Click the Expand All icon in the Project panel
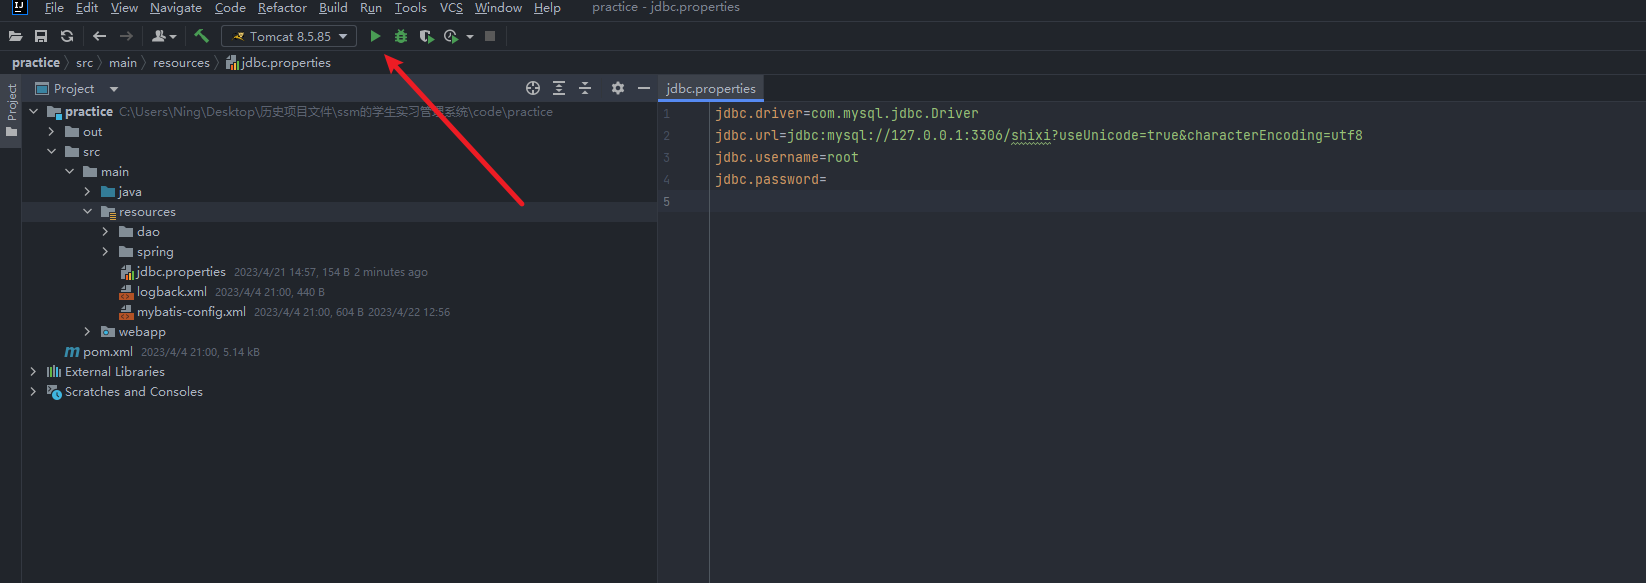 (559, 88)
